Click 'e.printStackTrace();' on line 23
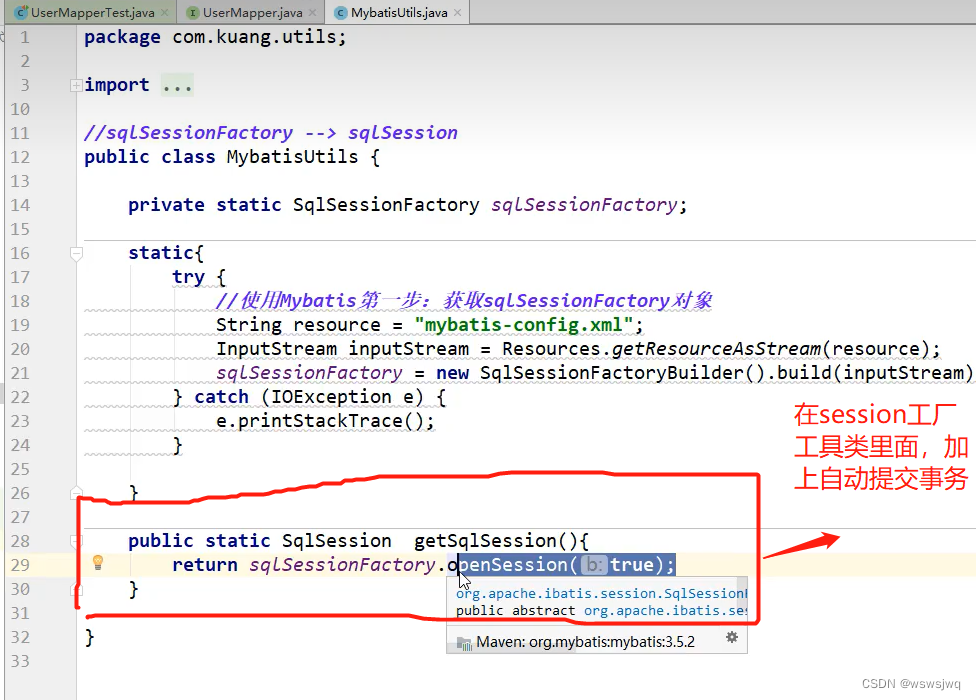The height and width of the screenshot is (700, 976). coord(325,421)
